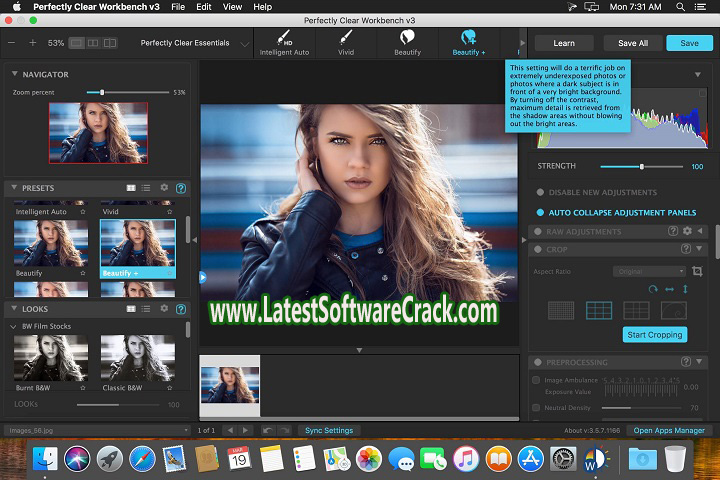Select the golden spiral crop overlay
This screenshot has height=480, width=720.
coord(673,310)
